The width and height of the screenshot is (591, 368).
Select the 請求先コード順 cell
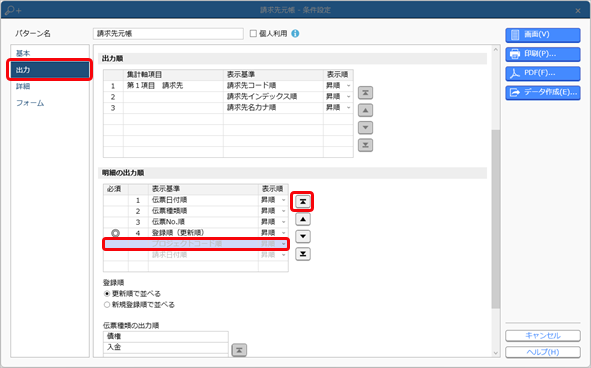(273, 86)
